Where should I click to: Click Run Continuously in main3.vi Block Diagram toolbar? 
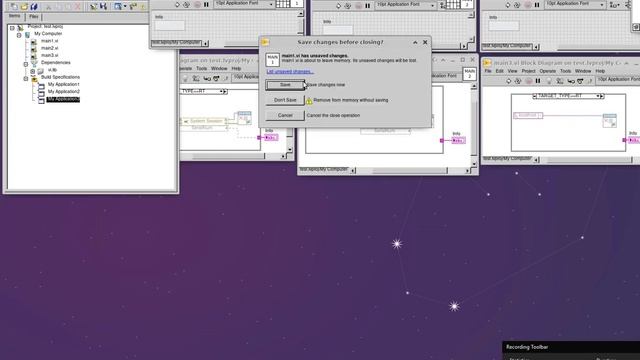click(x=518, y=81)
